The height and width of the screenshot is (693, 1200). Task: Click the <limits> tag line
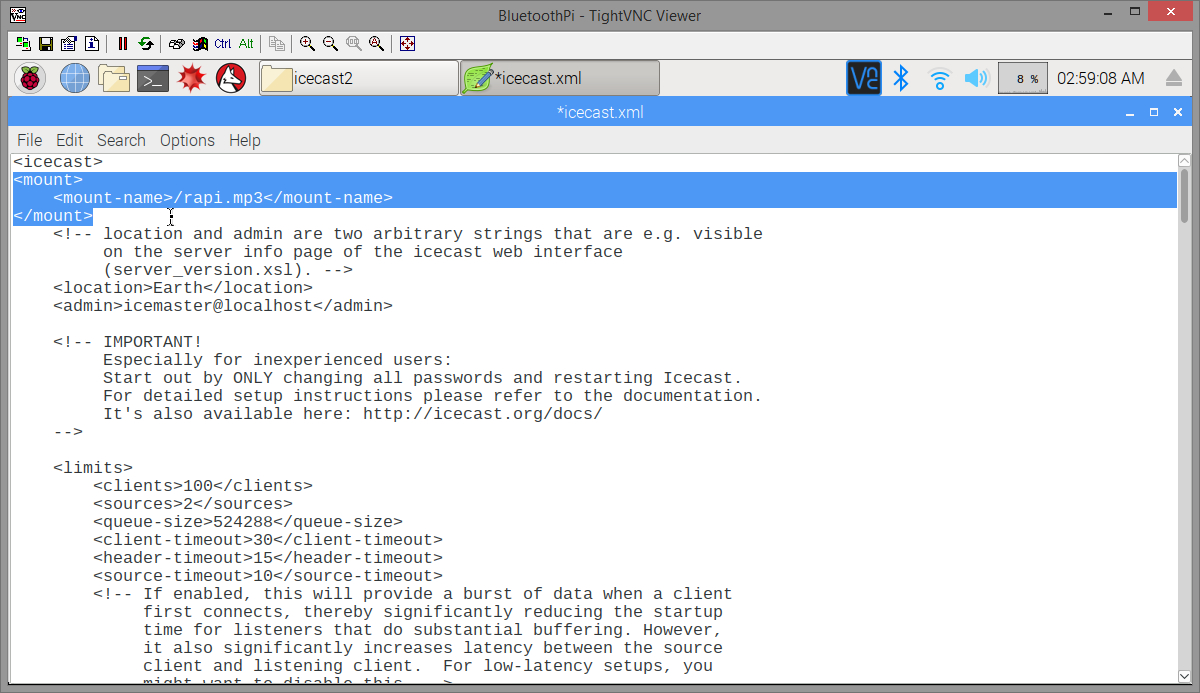[93, 468]
